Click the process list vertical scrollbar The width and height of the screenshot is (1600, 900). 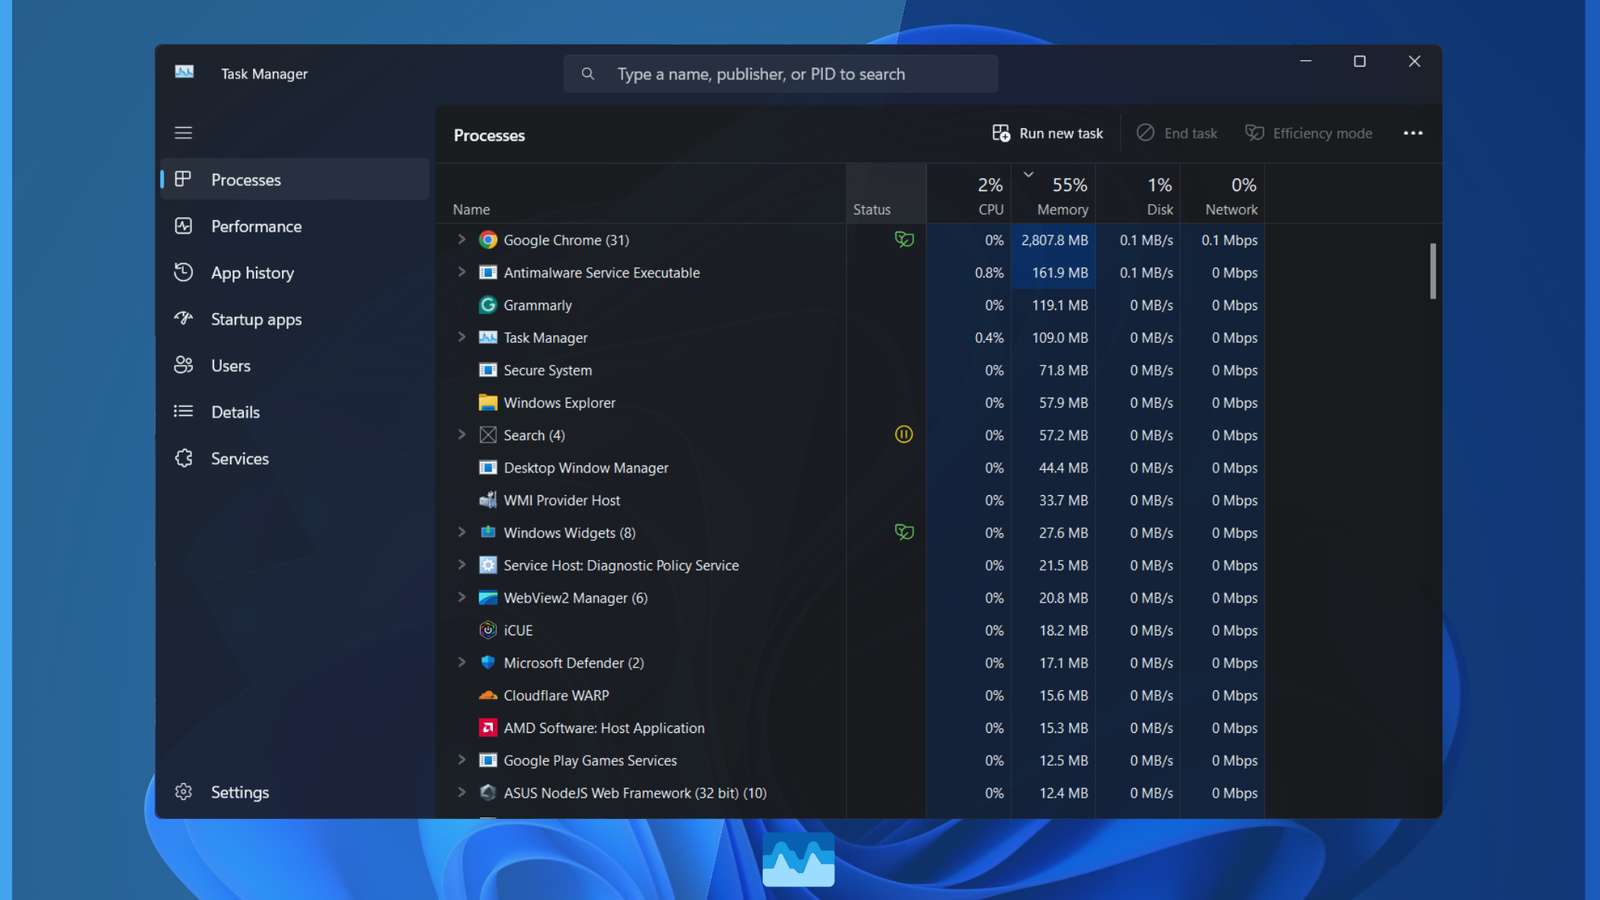click(x=1433, y=271)
